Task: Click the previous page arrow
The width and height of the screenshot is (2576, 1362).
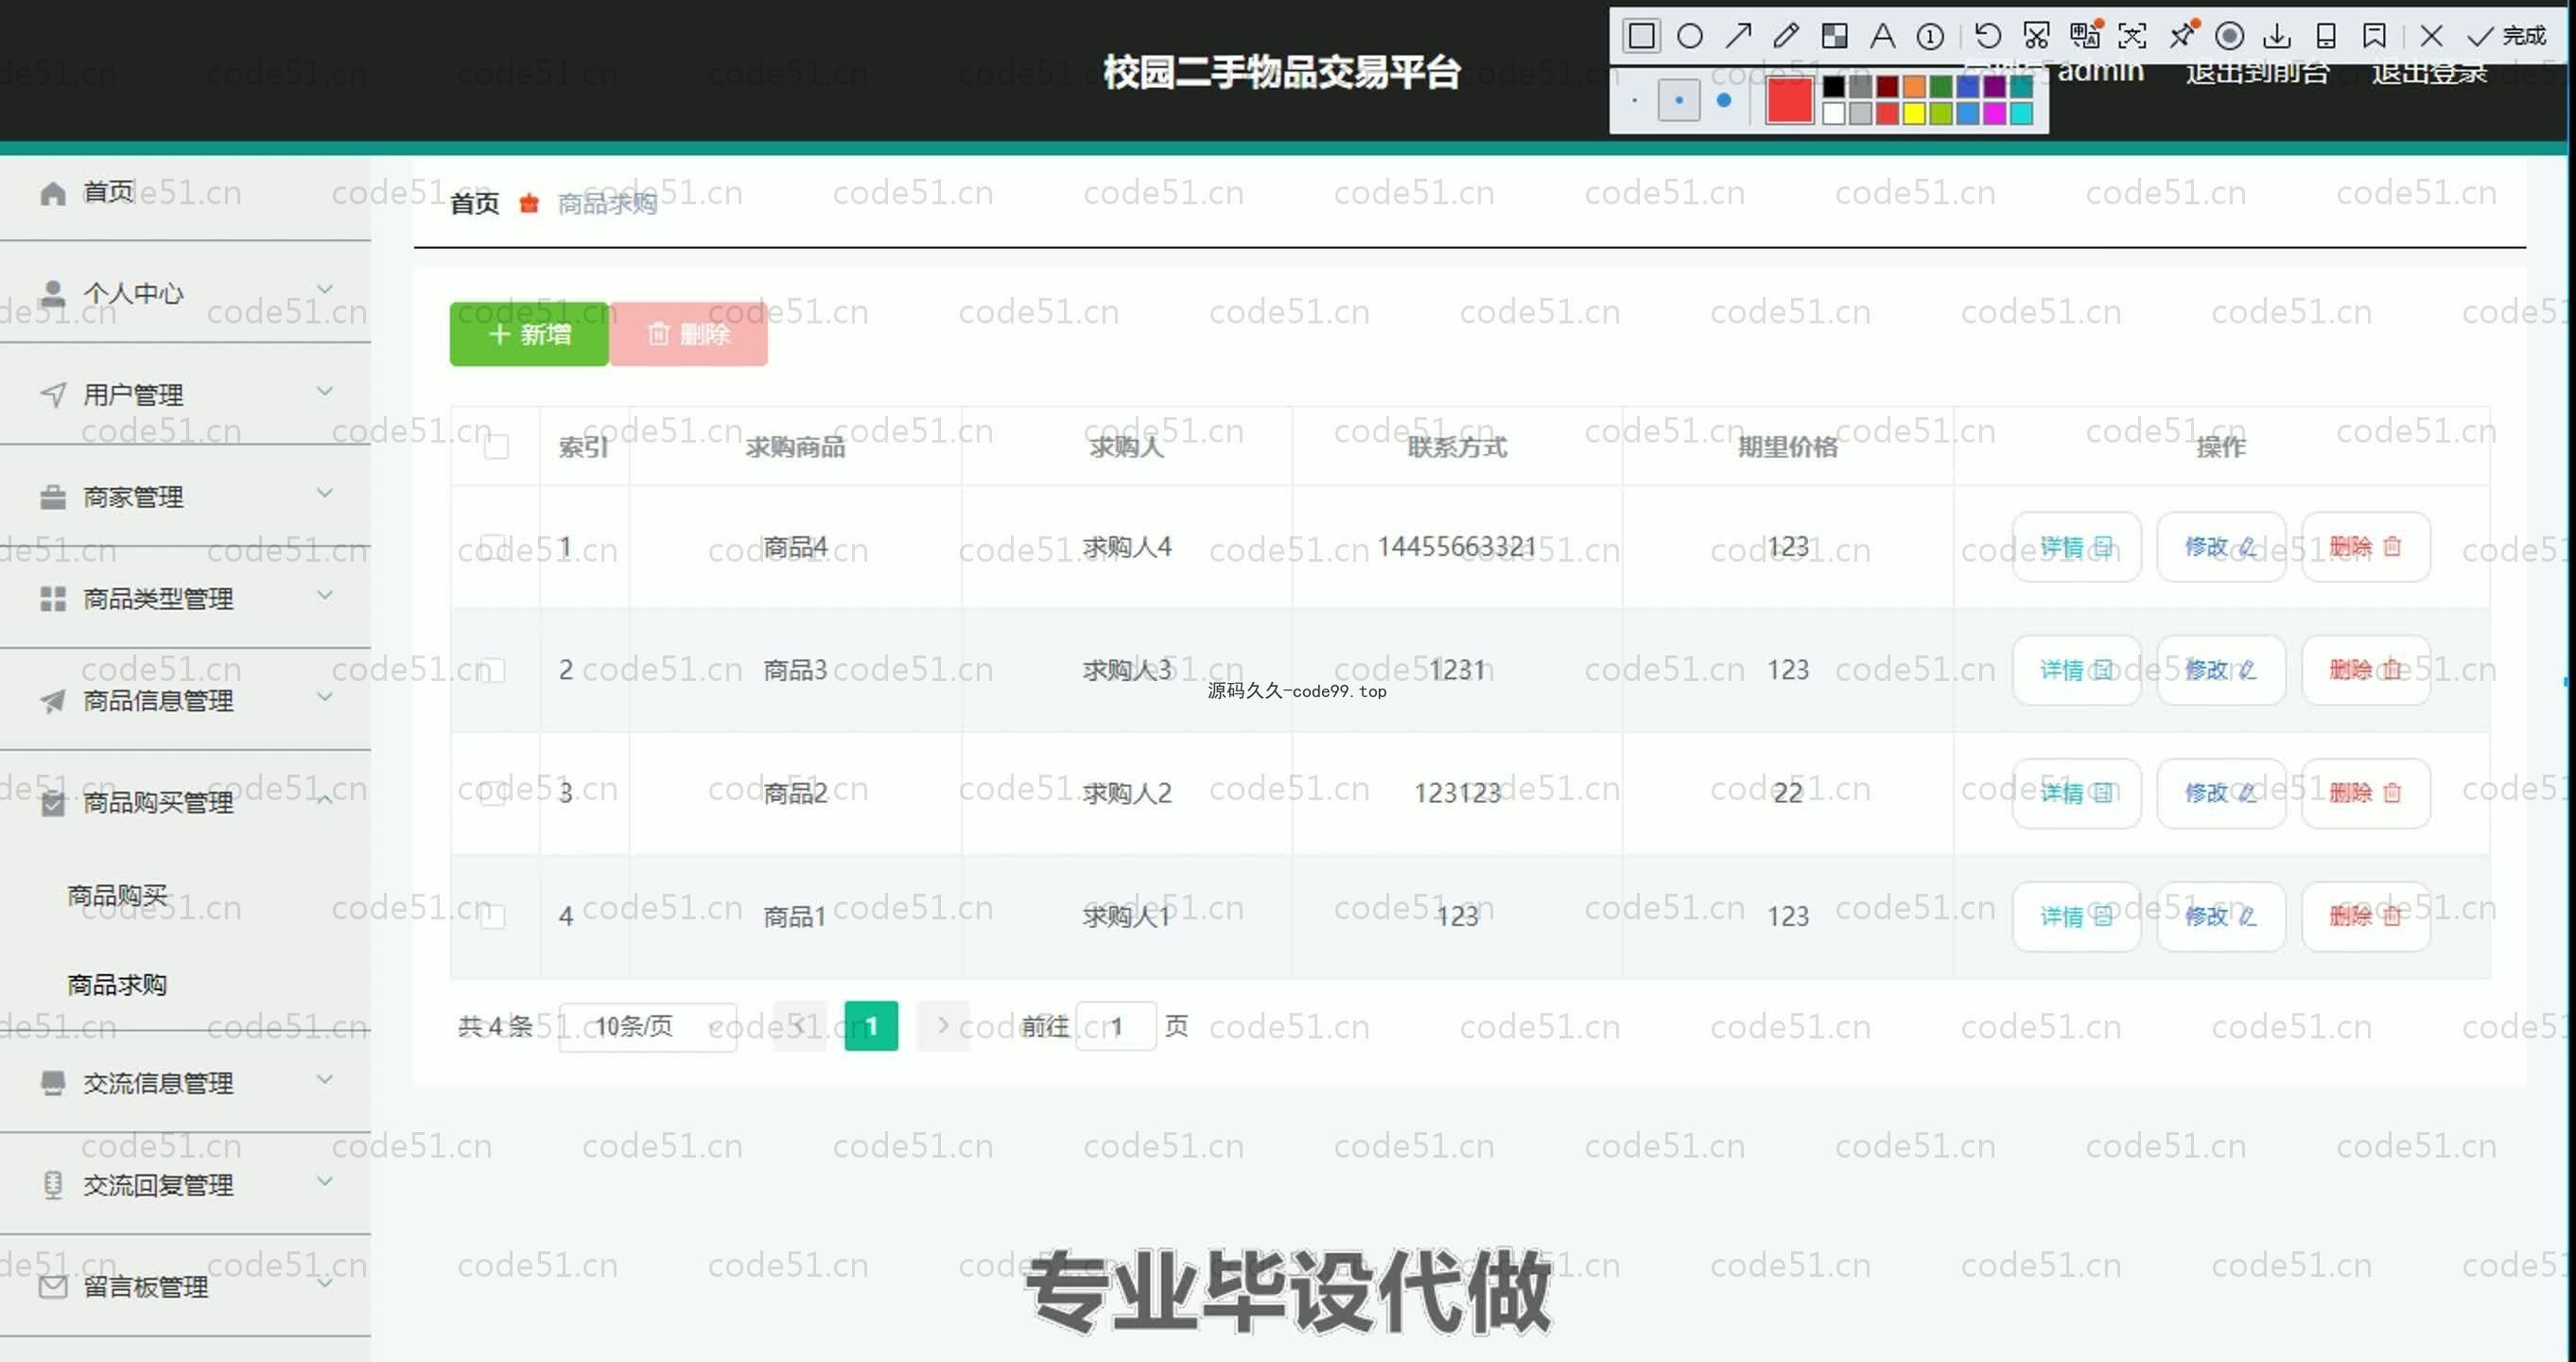Action: [799, 1026]
